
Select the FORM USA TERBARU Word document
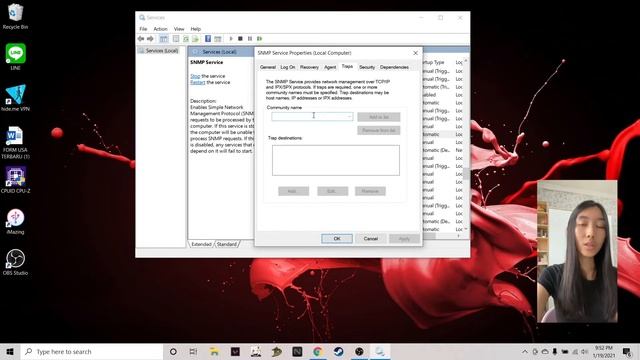pos(15,142)
